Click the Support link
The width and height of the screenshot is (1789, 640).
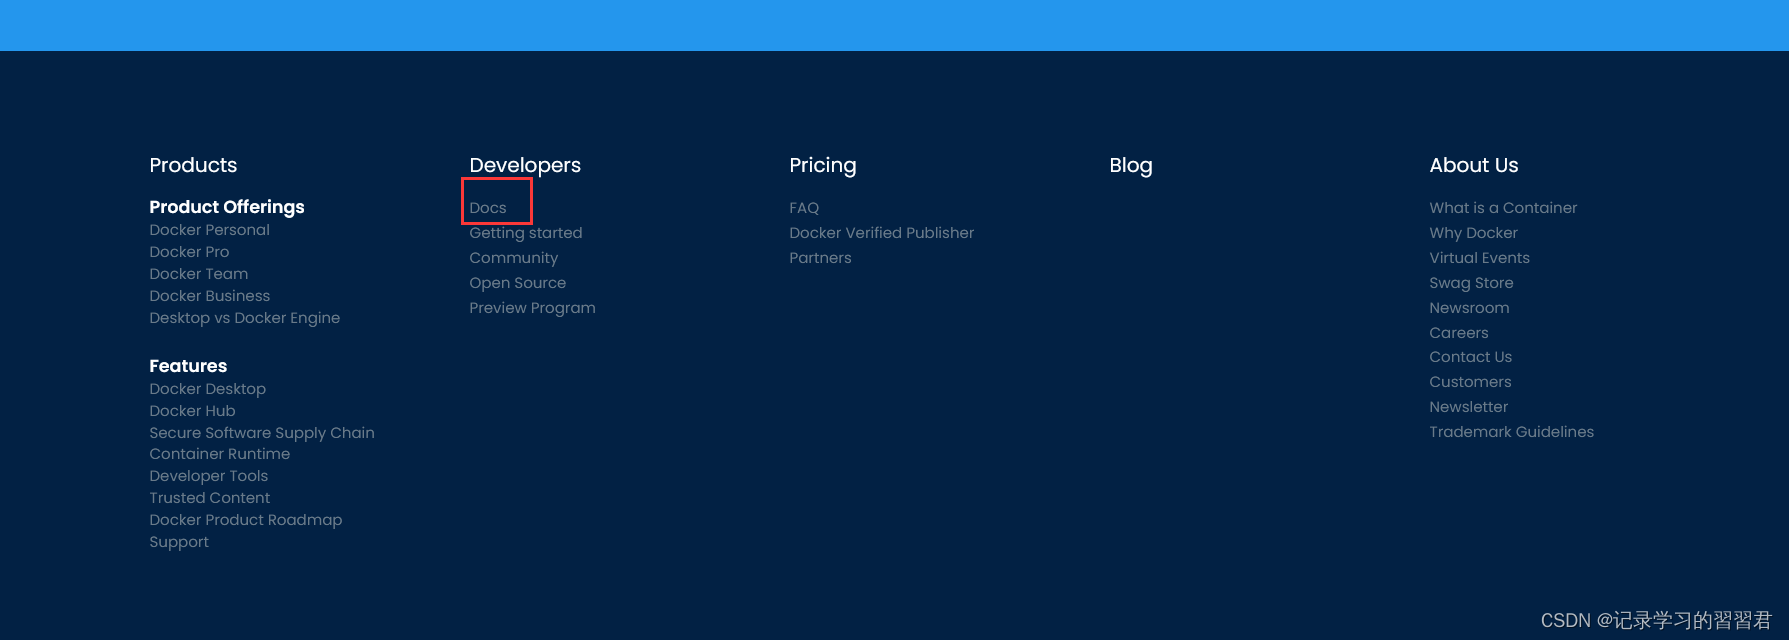coord(179,542)
